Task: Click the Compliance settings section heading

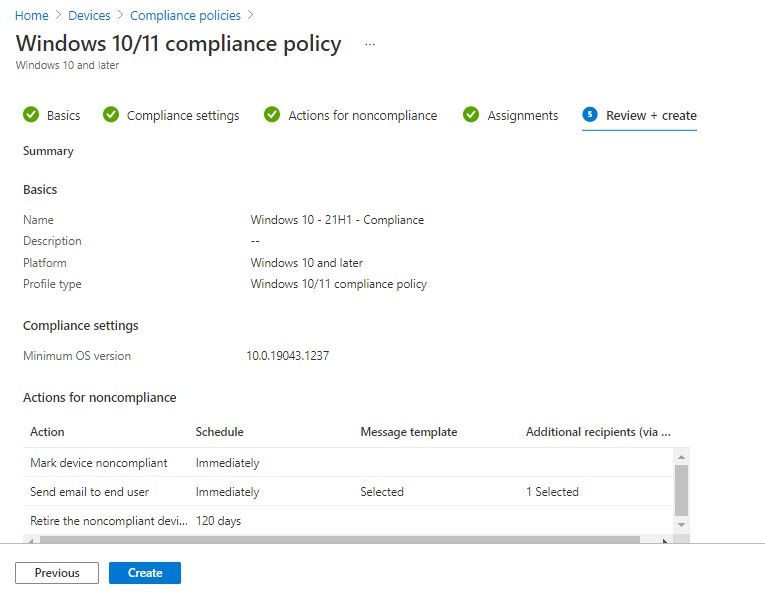Action: [81, 326]
